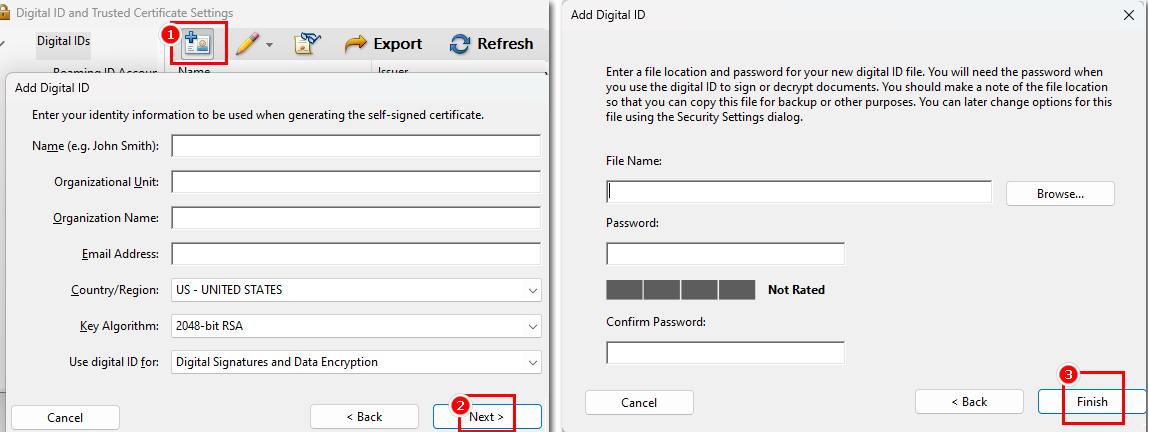Image resolution: width=1149 pixels, height=432 pixels.
Task: Click Cancel in the file location dialog
Action: click(x=639, y=402)
